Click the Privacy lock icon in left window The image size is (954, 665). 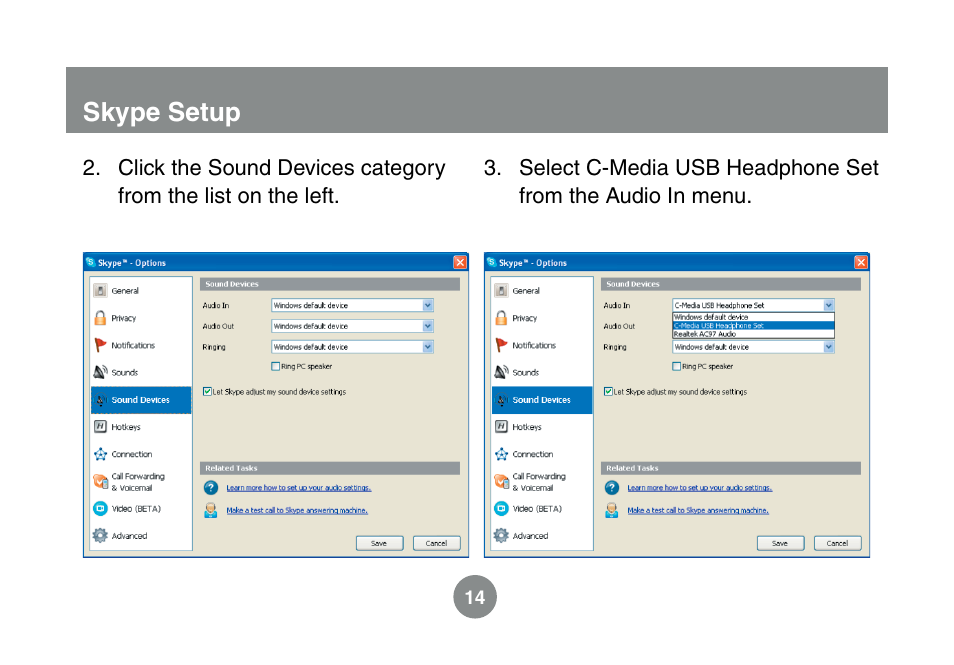pyautogui.click(x=100, y=318)
